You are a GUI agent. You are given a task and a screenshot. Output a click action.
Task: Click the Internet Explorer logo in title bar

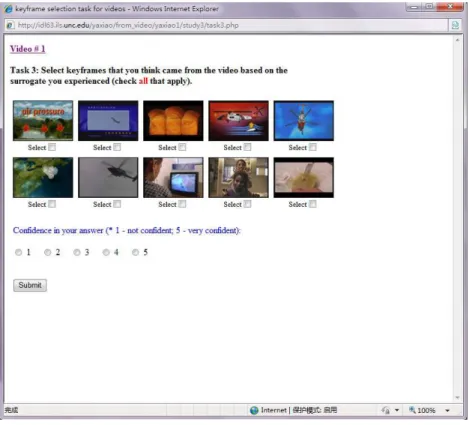pyautogui.click(x=8, y=9)
